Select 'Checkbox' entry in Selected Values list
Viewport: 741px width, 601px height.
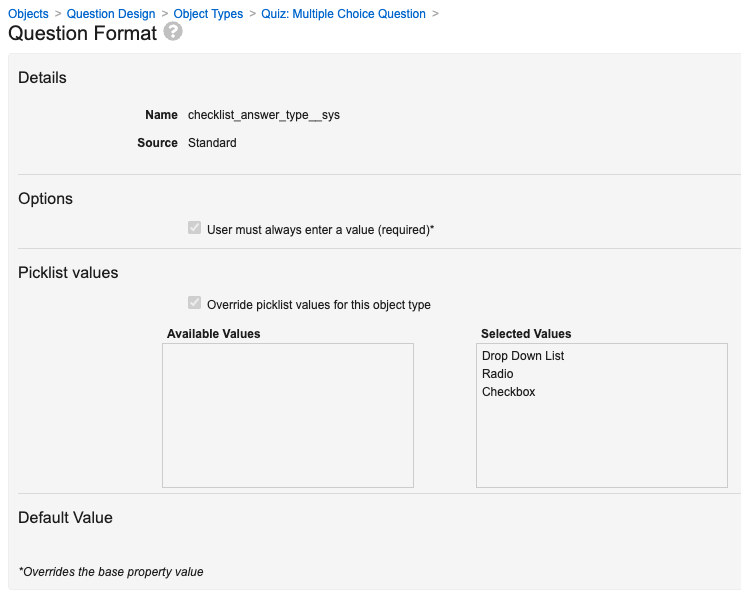[x=508, y=392]
